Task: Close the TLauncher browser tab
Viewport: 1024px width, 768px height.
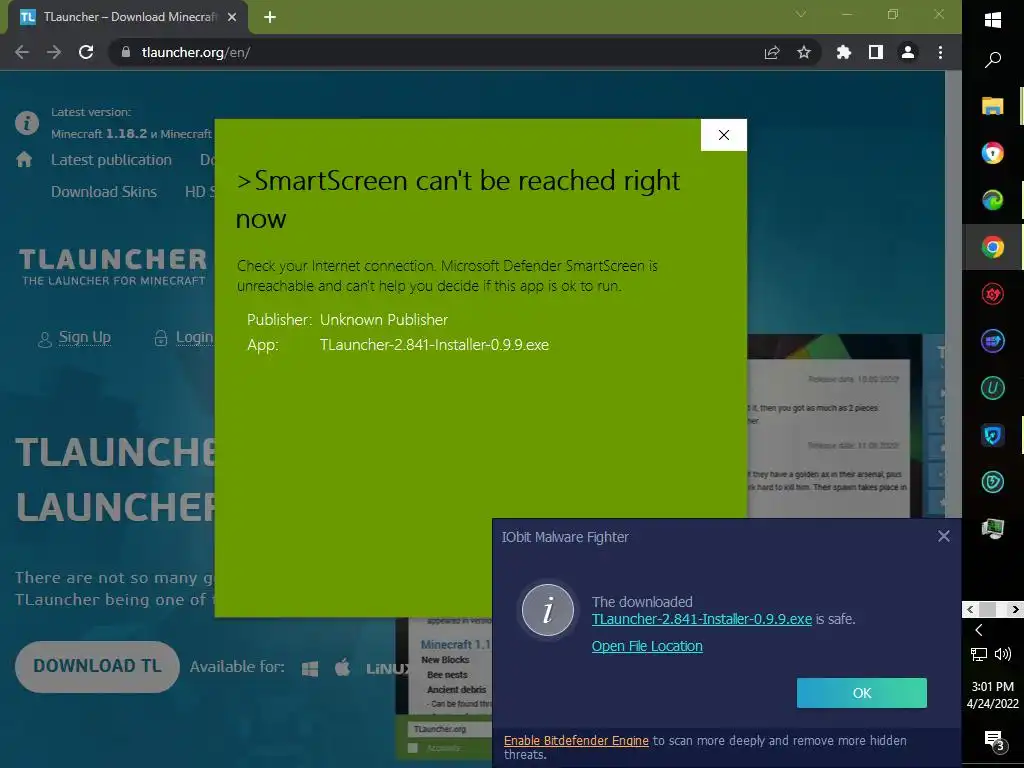Action: [232, 17]
